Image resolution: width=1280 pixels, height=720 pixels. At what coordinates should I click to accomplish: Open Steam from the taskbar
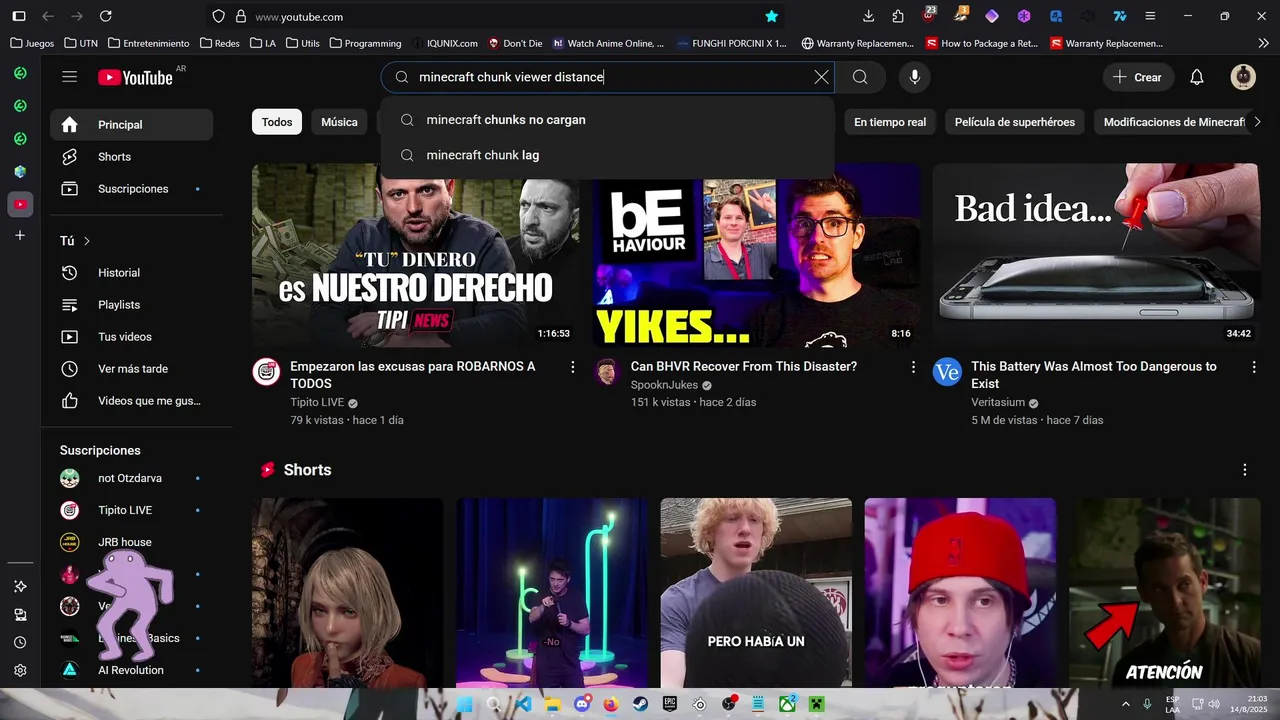click(x=640, y=704)
